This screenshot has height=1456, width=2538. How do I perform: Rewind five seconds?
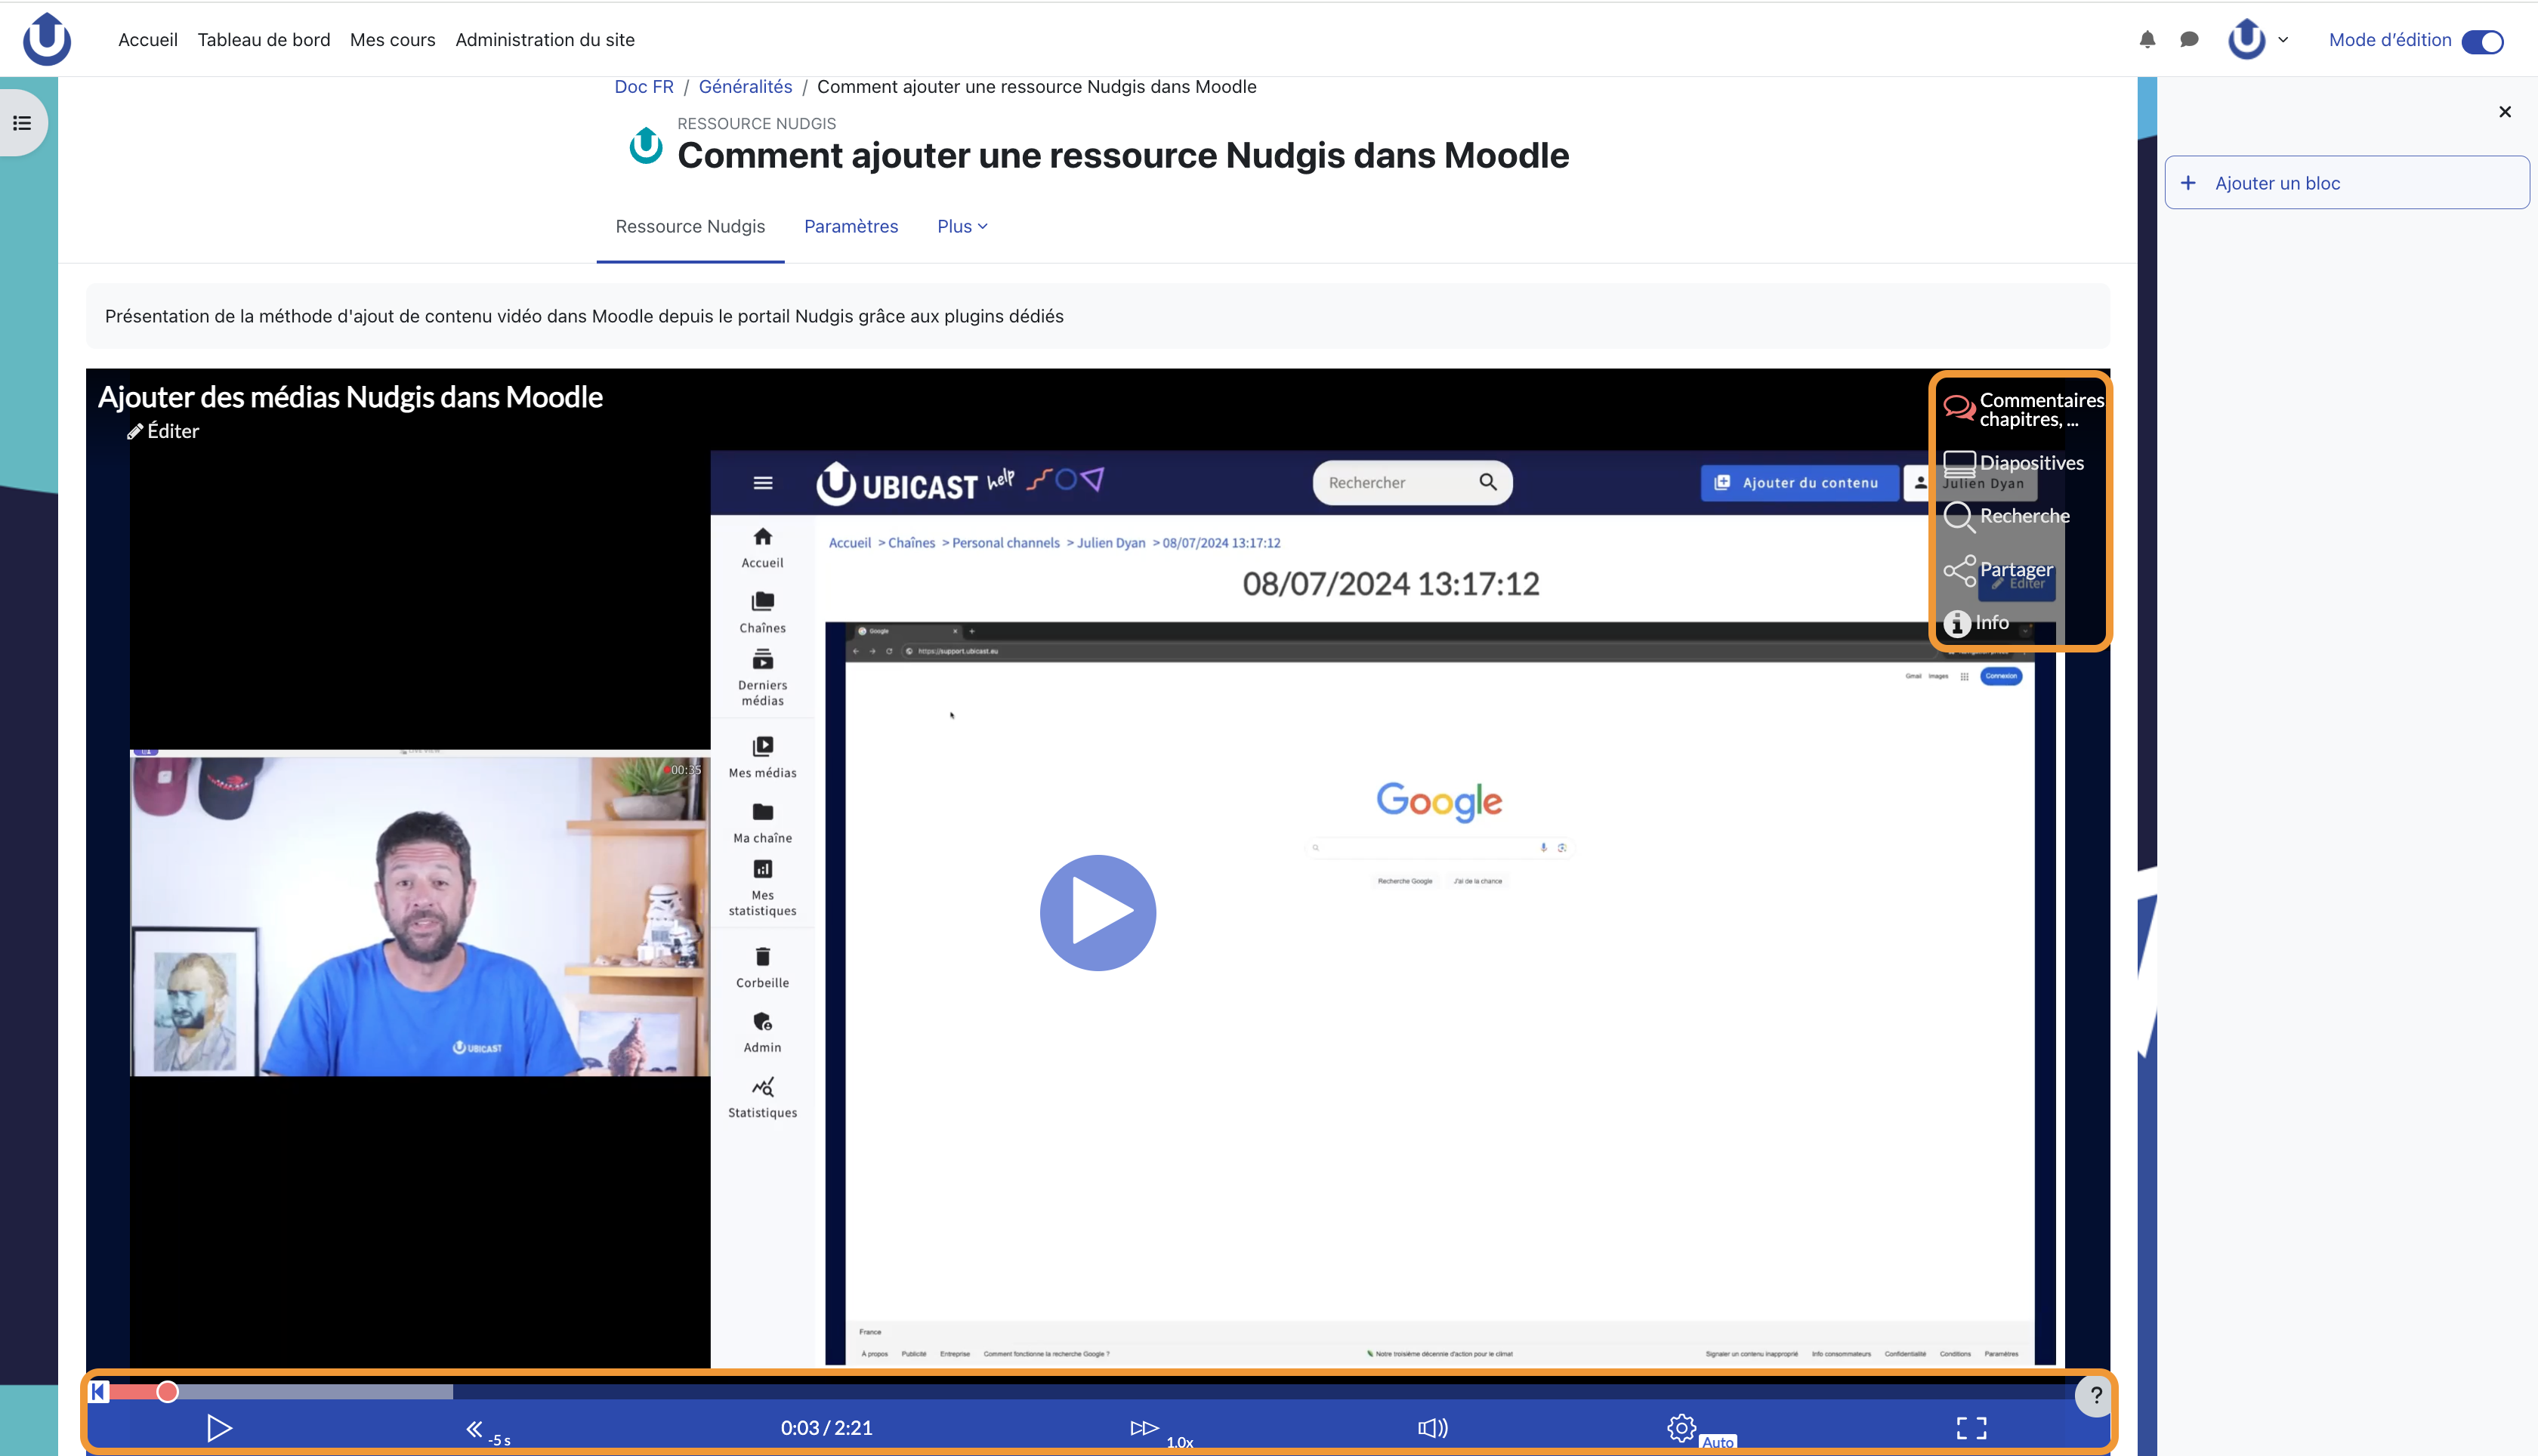pos(487,1430)
